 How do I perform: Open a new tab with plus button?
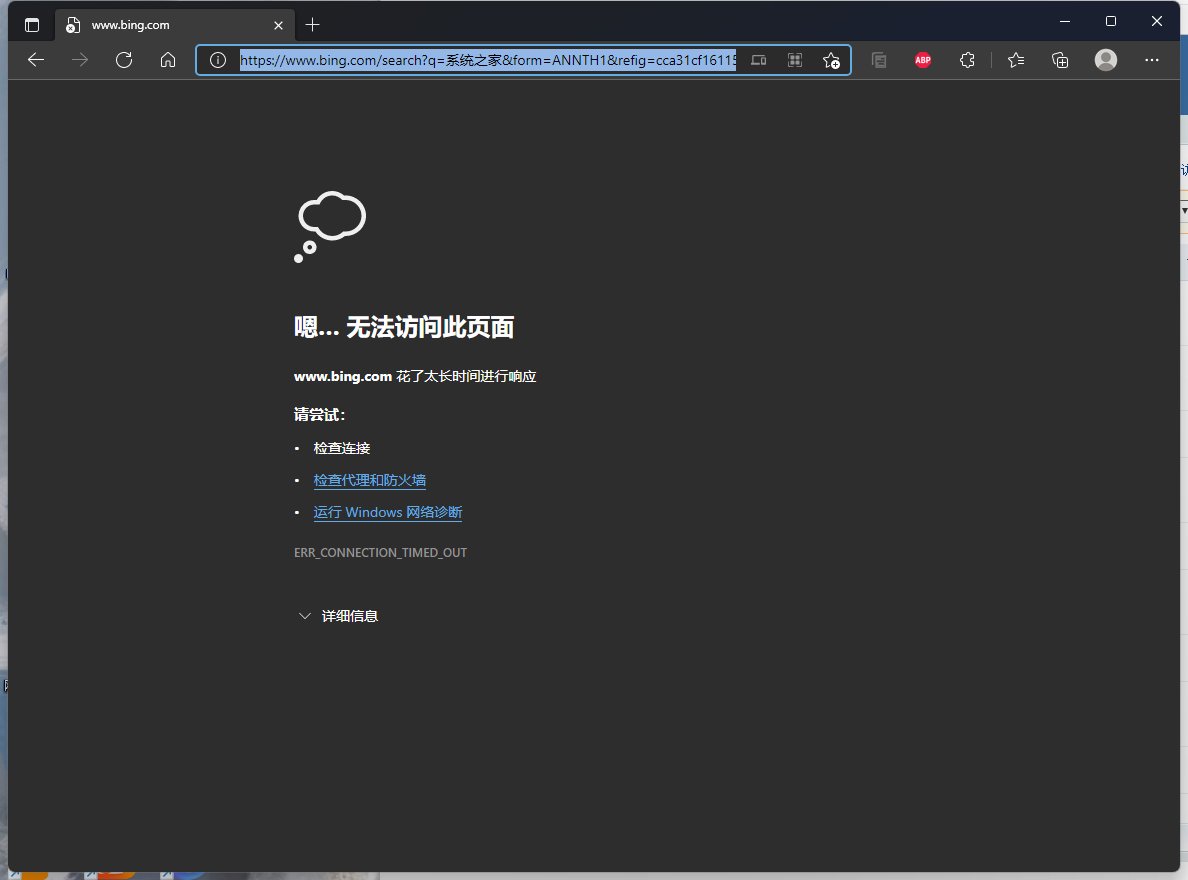coord(312,25)
